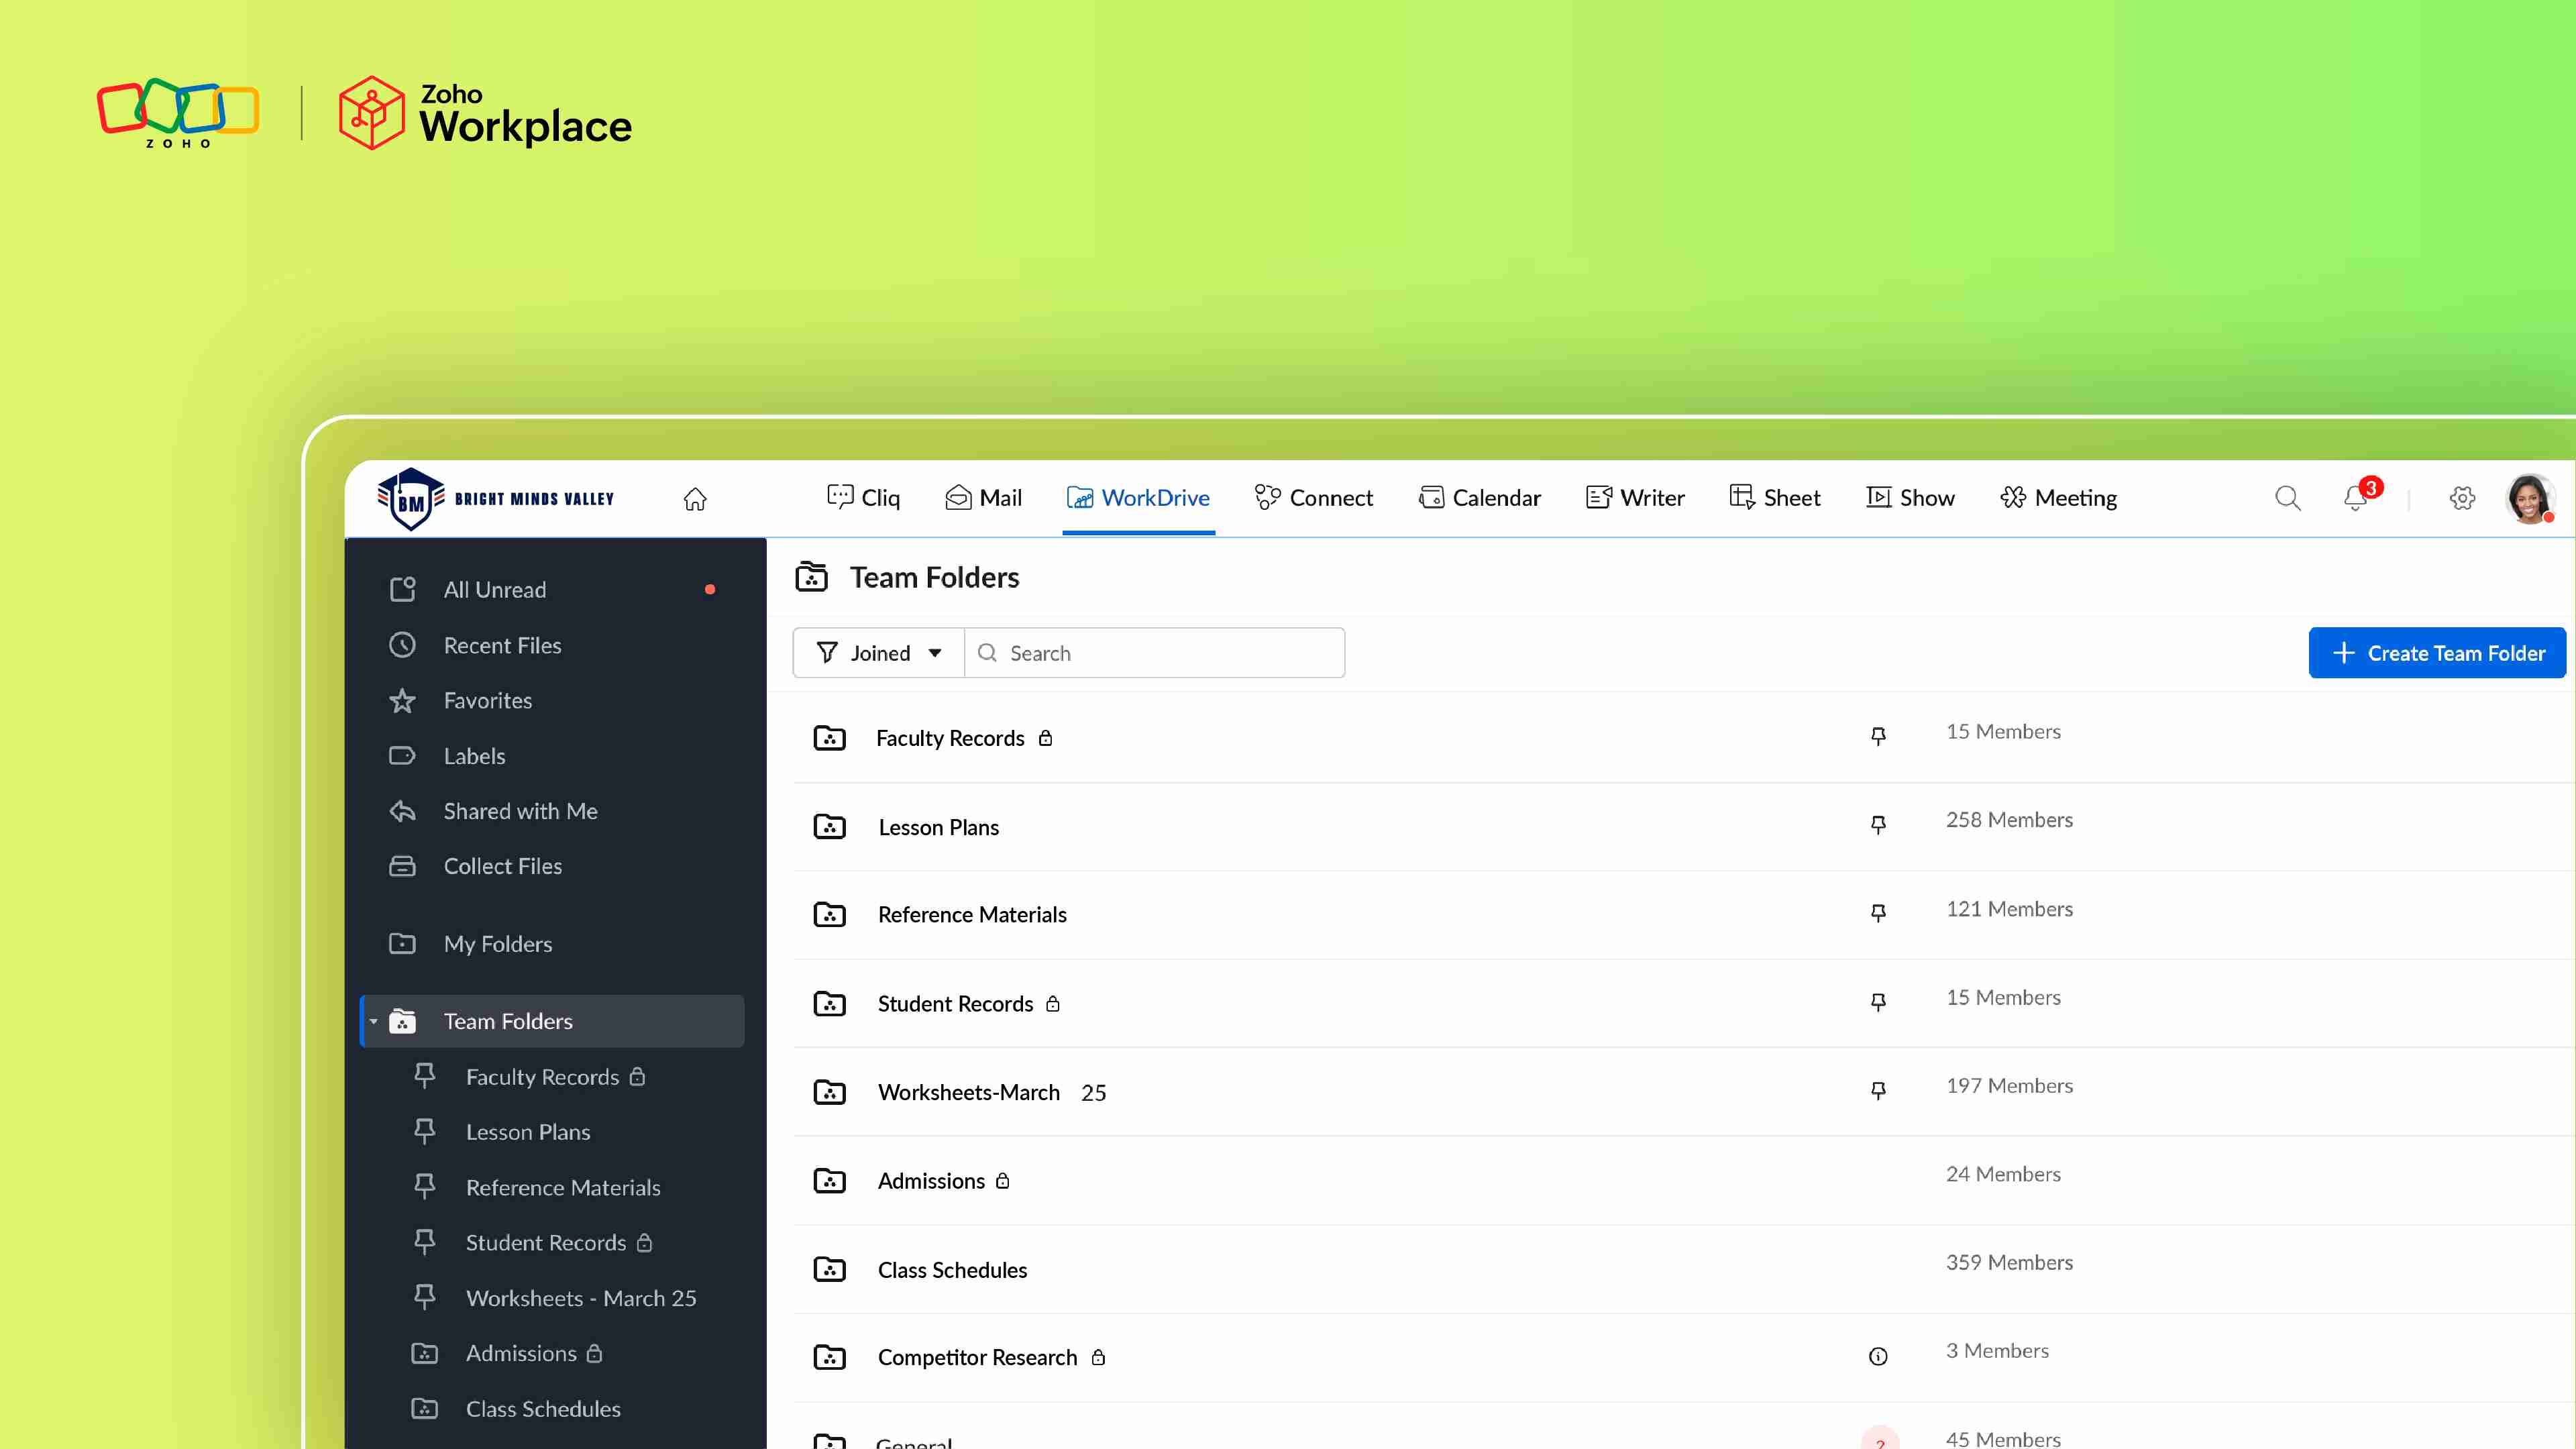
Task: Click the 3 Members count
Action: 1997,1351
